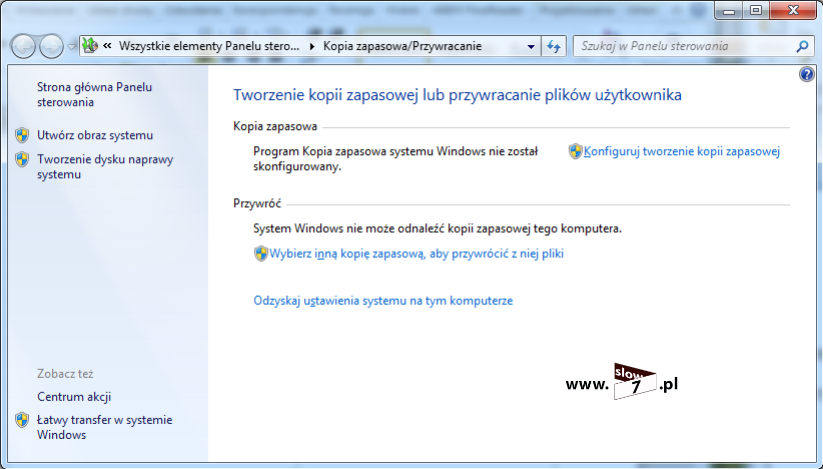Click the Back navigation arrow button

[23, 47]
